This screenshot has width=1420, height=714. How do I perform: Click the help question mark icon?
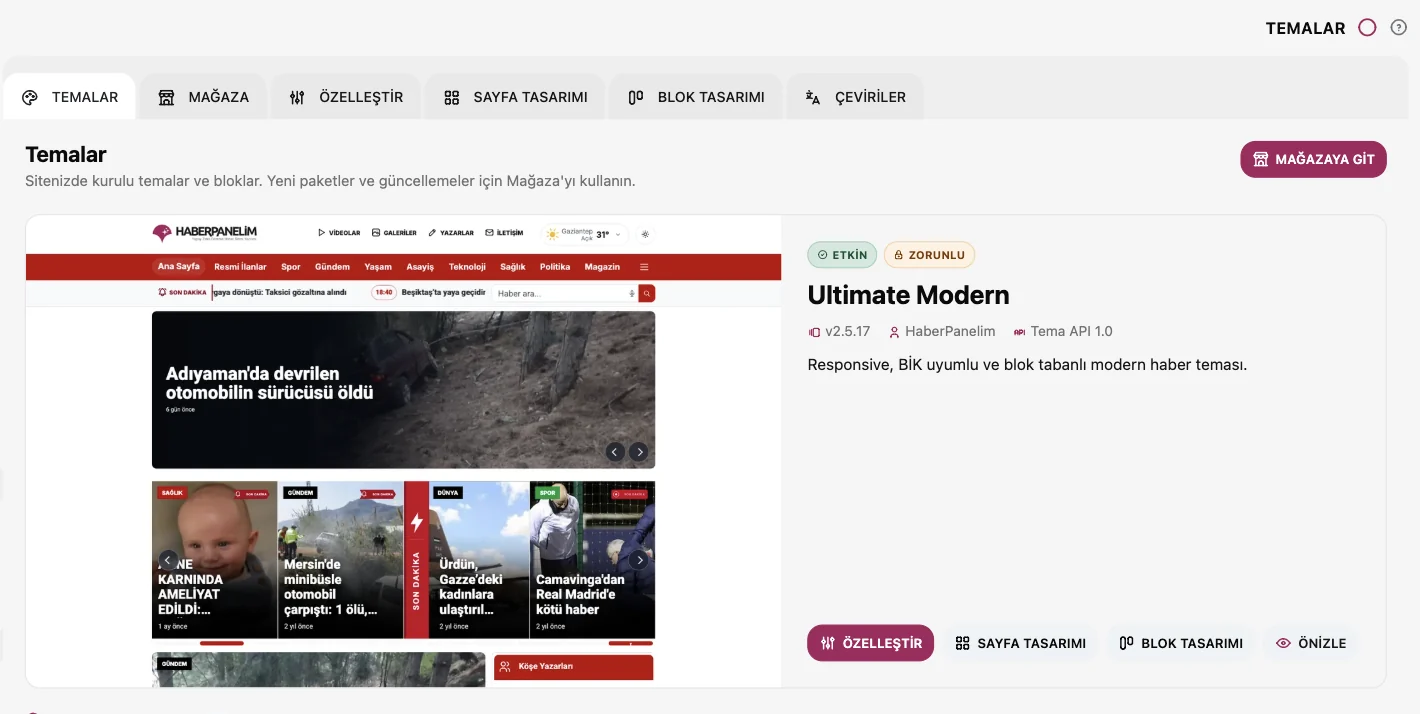coord(1399,28)
